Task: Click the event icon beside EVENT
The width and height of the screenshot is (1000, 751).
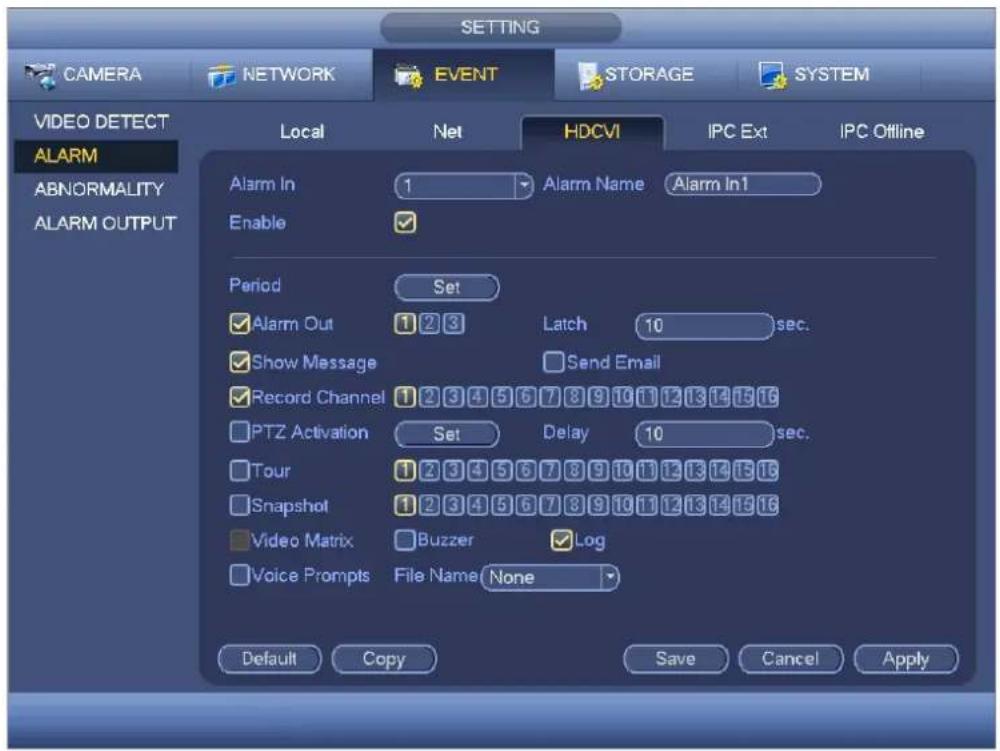Action: click(x=408, y=75)
